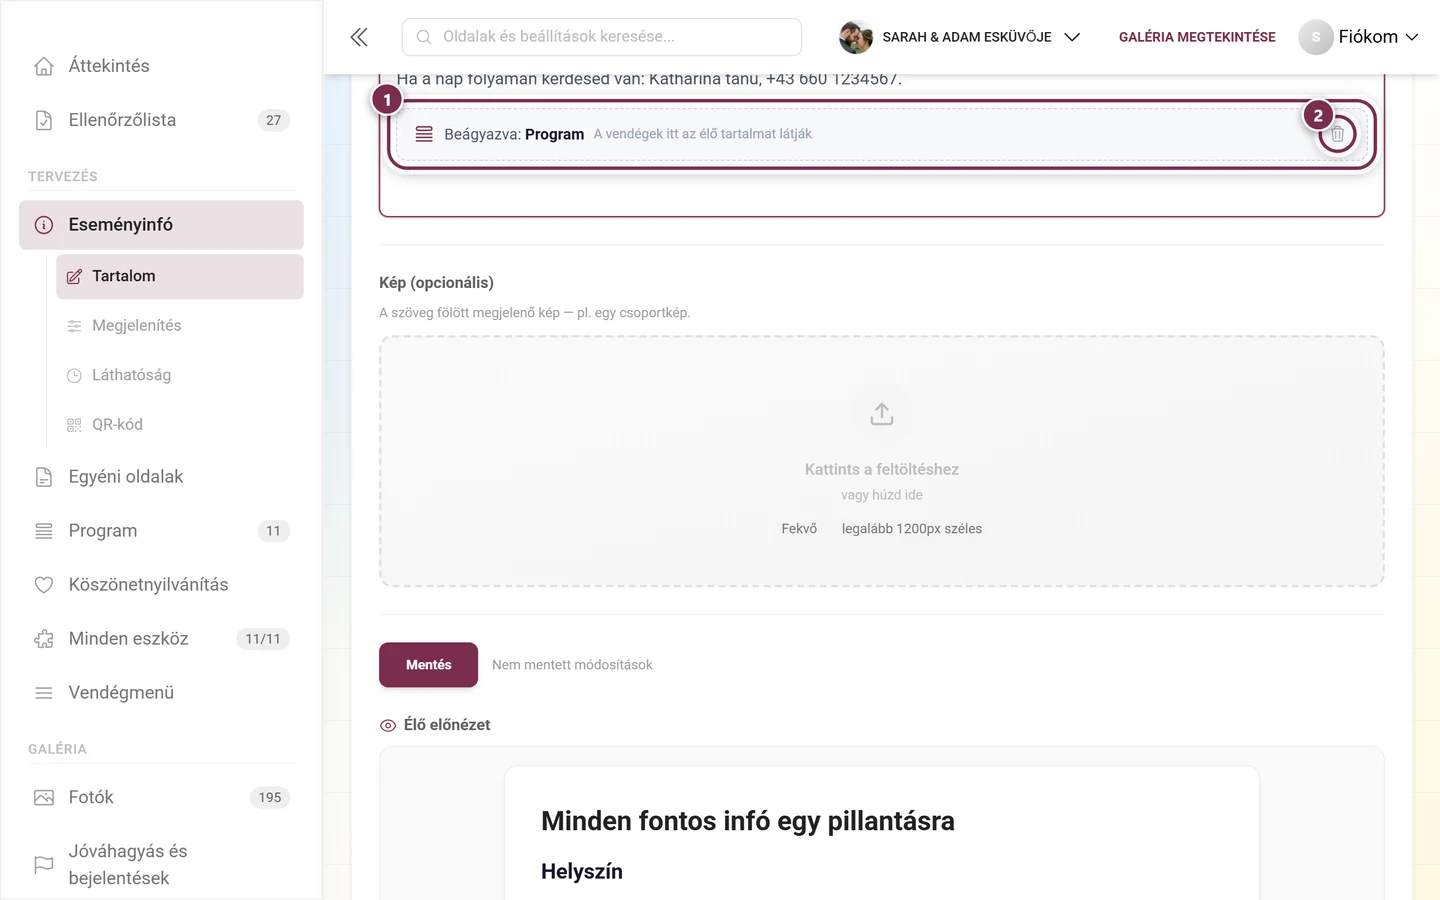The image size is (1440, 900).
Task: Select QR-kód menu entry
Action: (x=180, y=425)
